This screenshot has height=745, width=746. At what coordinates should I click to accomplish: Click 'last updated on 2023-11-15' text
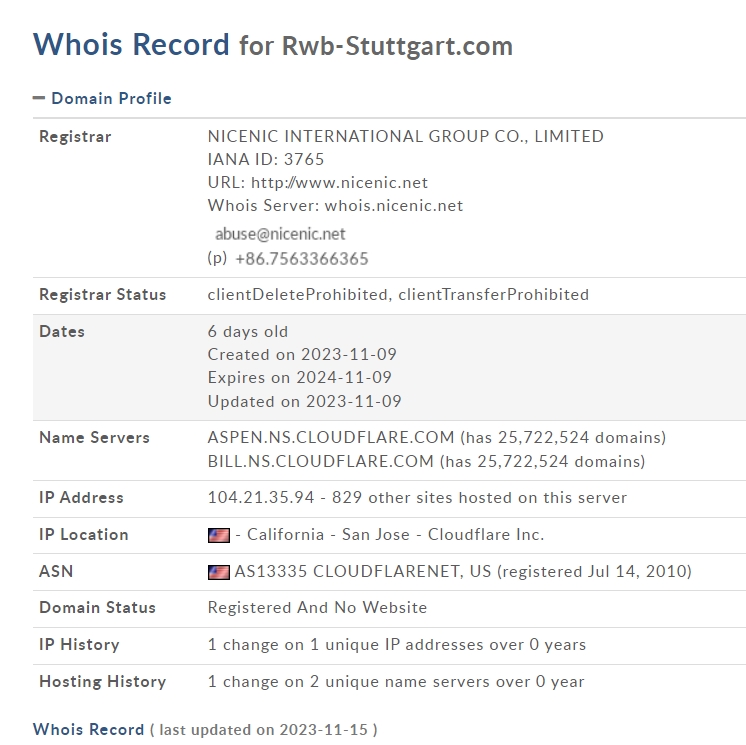point(264,730)
